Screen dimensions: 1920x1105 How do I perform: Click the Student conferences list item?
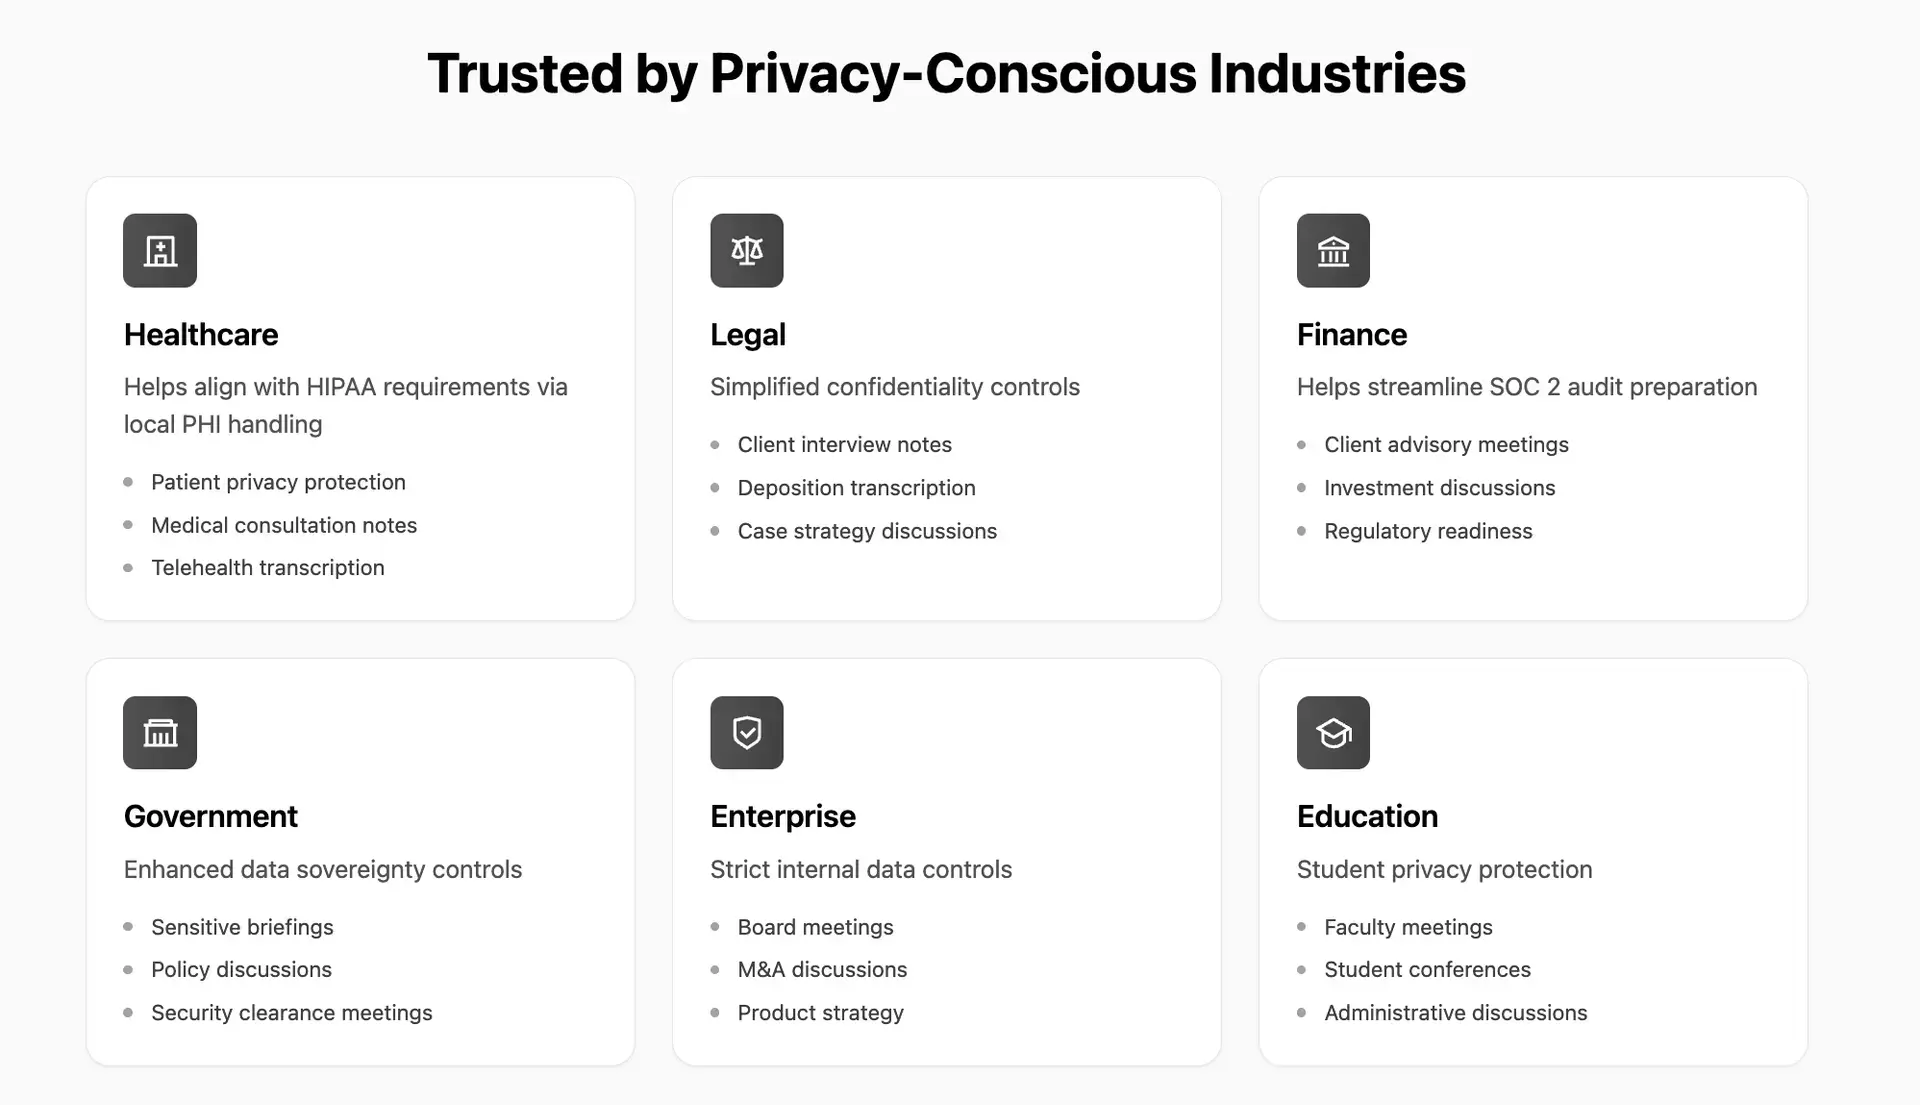click(1427, 970)
